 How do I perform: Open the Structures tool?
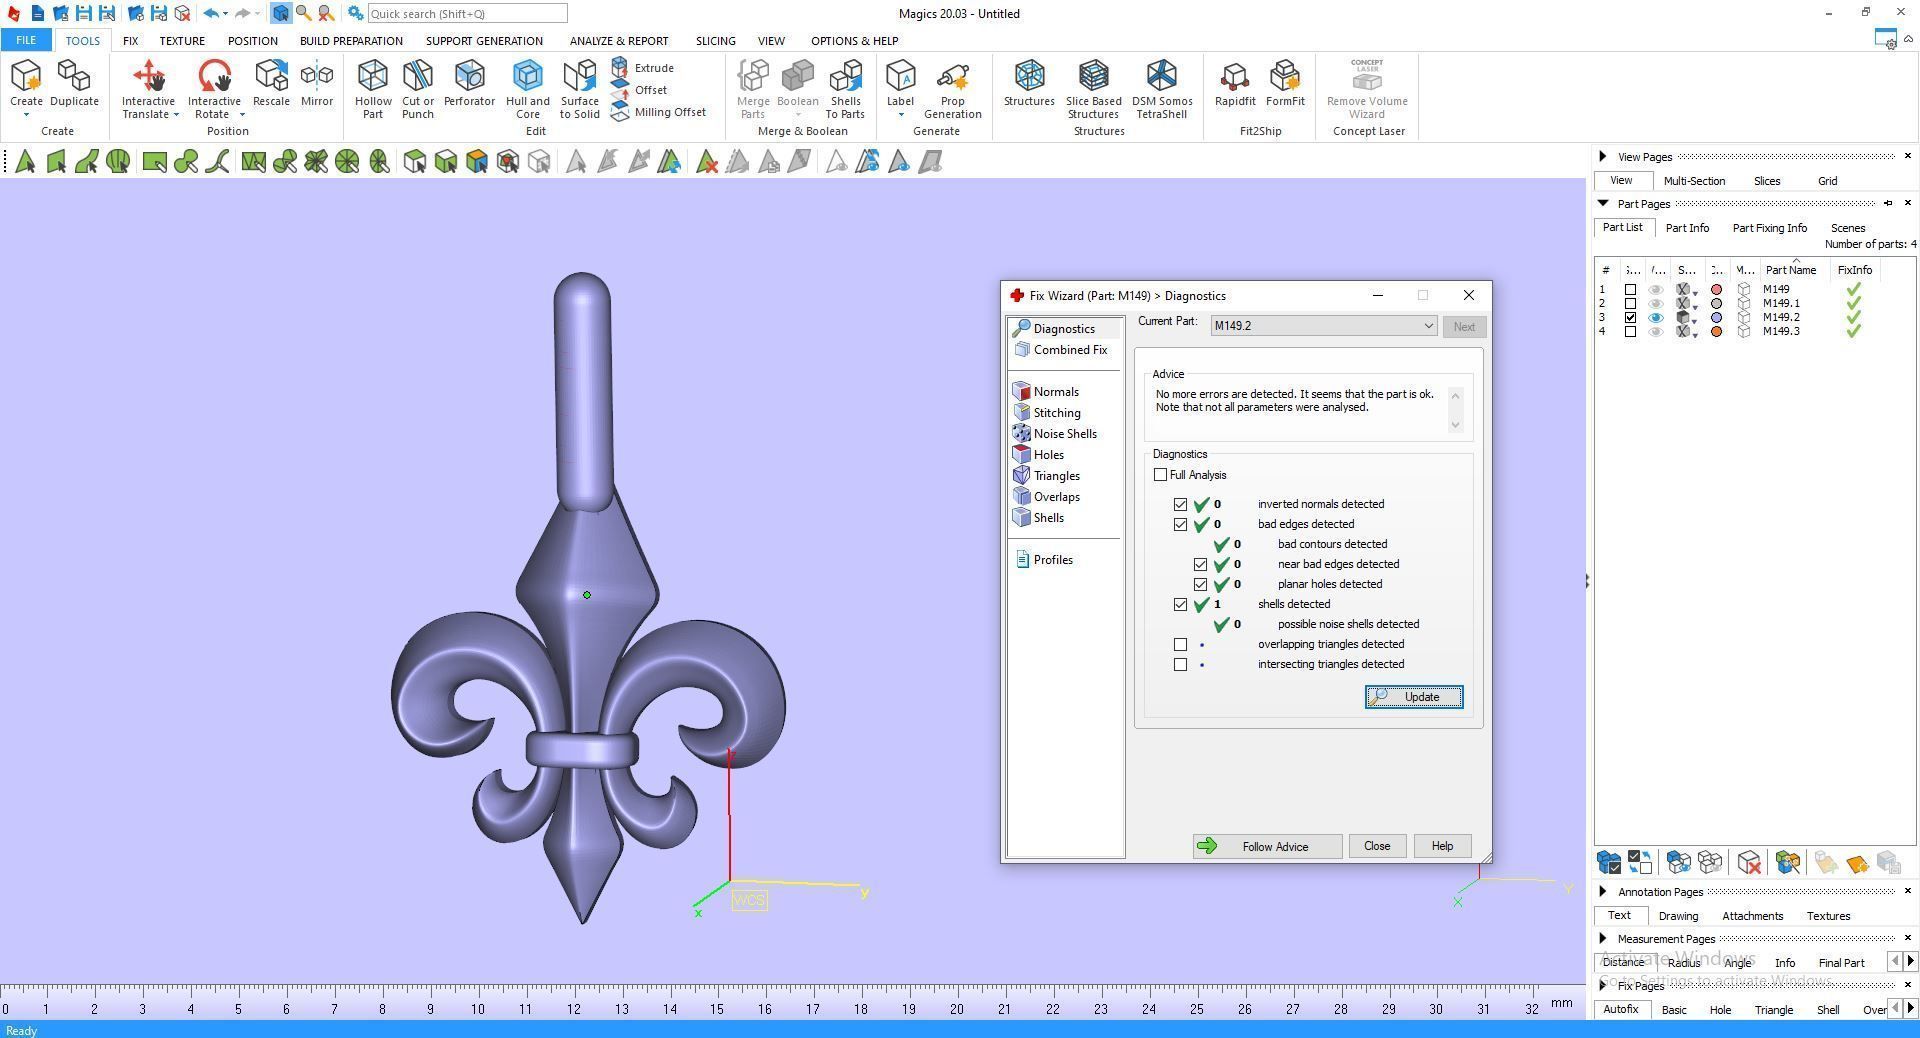coord(1029,83)
